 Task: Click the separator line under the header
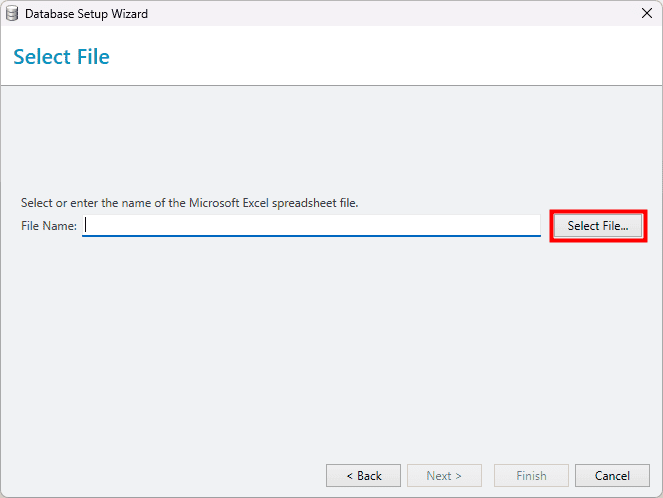point(332,85)
